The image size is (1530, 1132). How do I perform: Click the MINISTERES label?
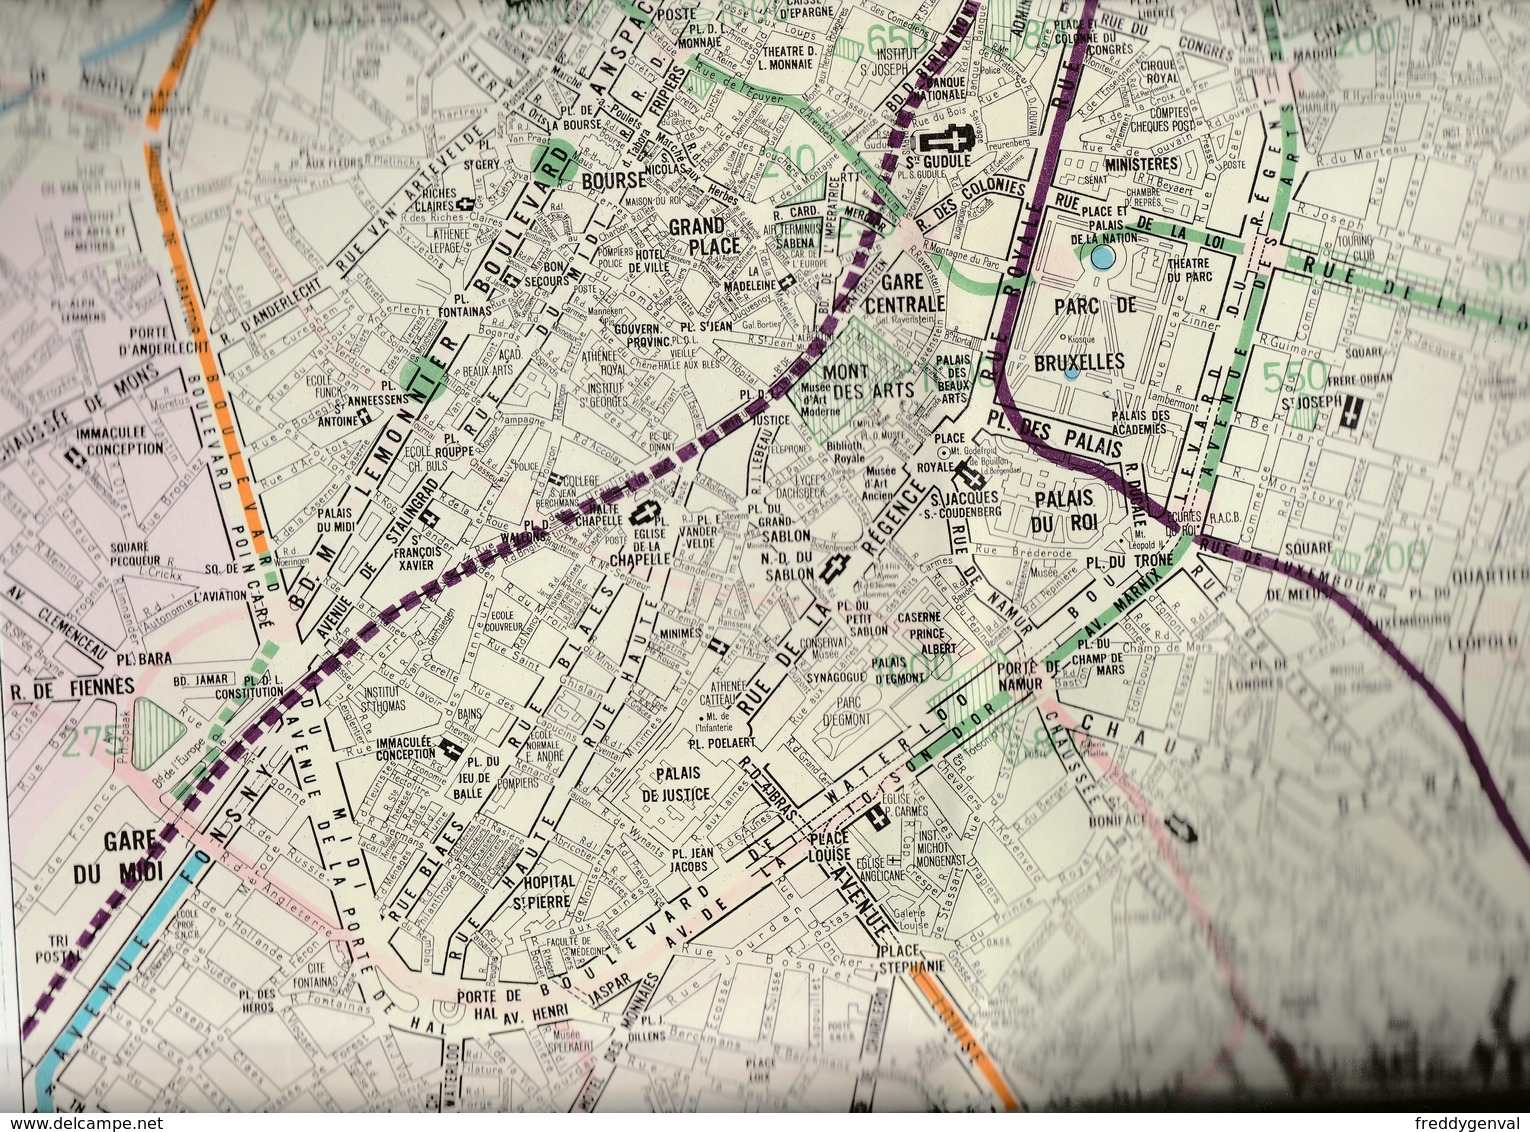(1143, 163)
